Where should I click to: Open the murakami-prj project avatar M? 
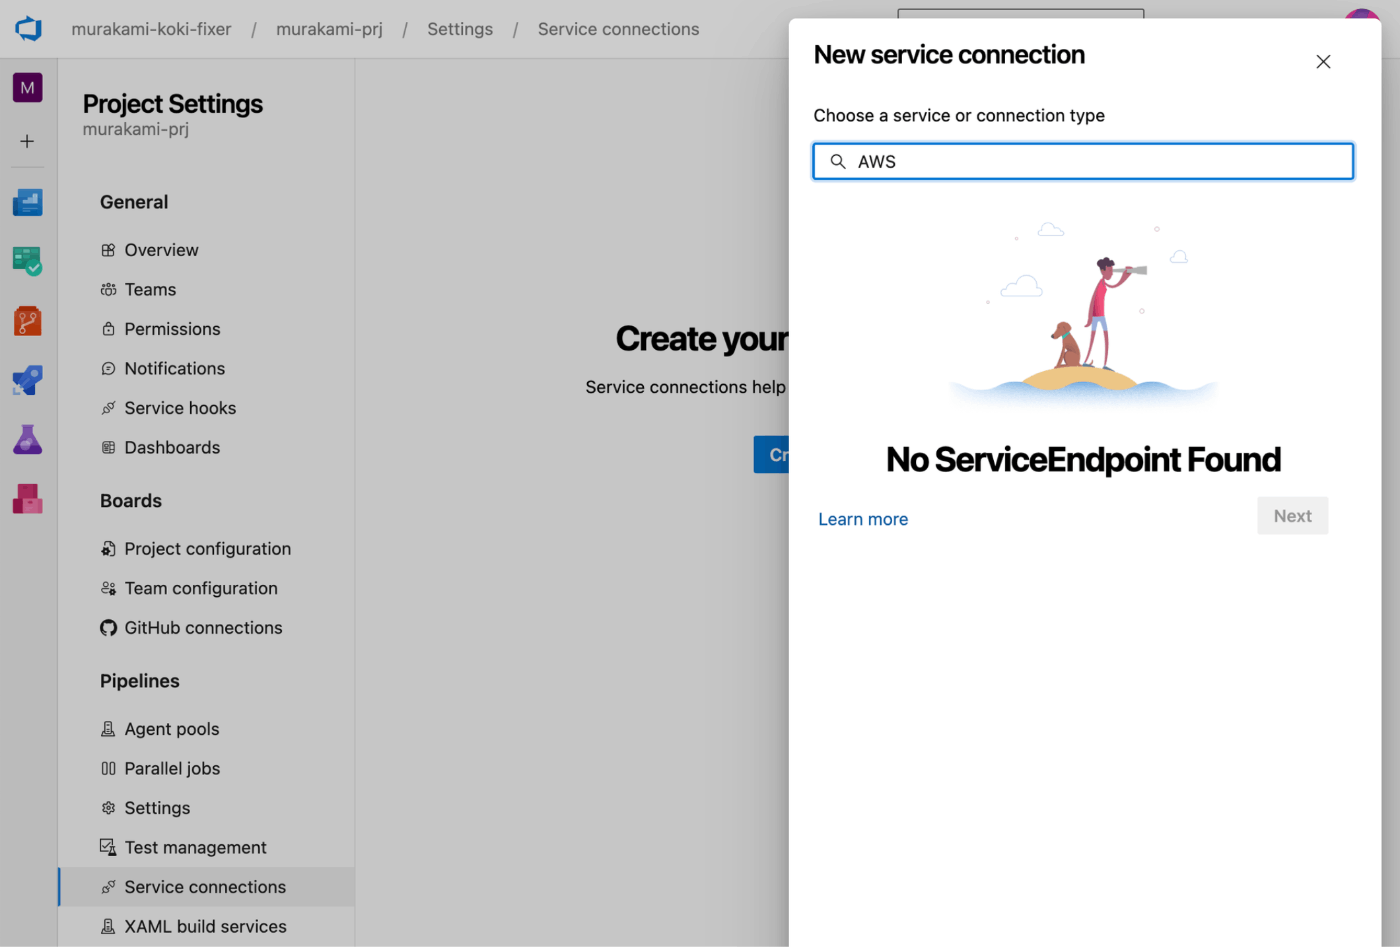pos(27,88)
